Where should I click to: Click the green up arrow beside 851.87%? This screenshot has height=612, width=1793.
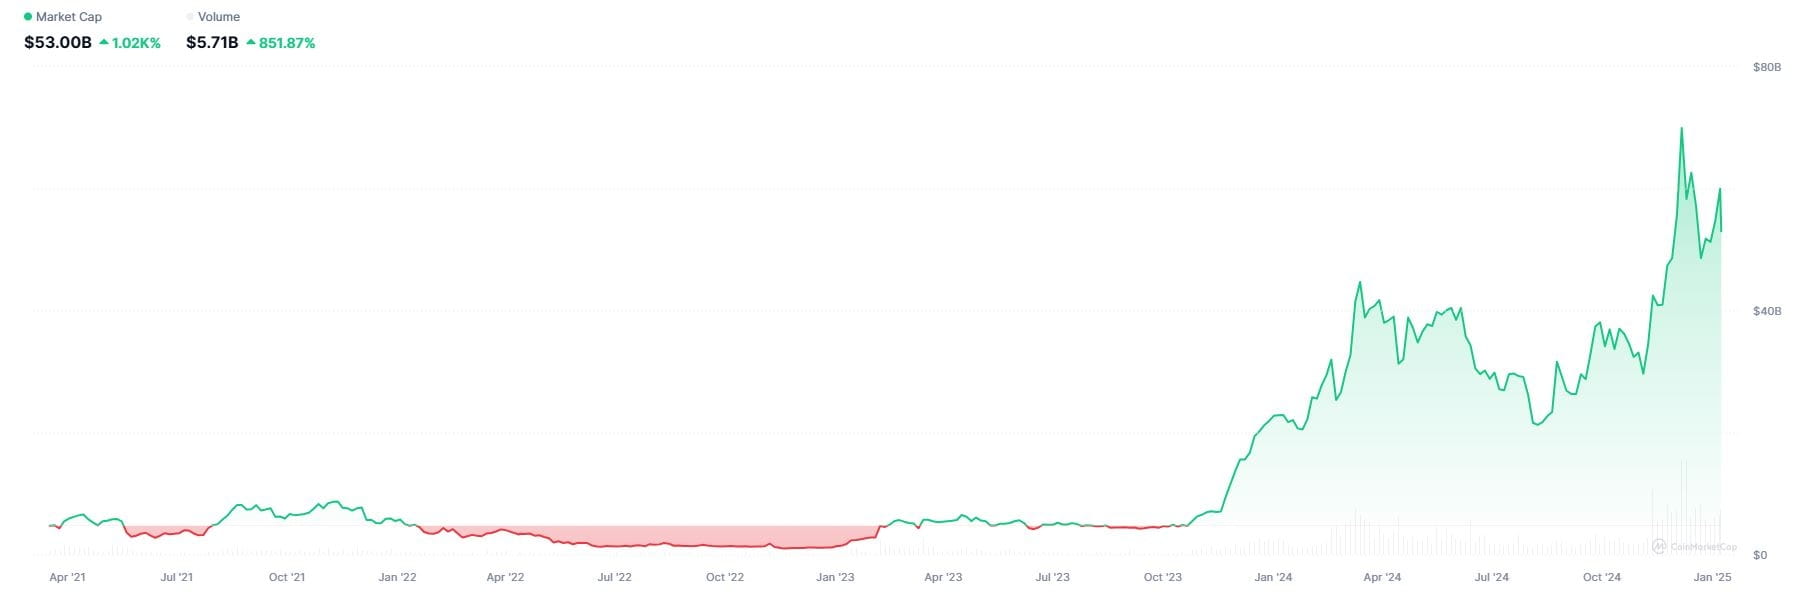click(251, 43)
